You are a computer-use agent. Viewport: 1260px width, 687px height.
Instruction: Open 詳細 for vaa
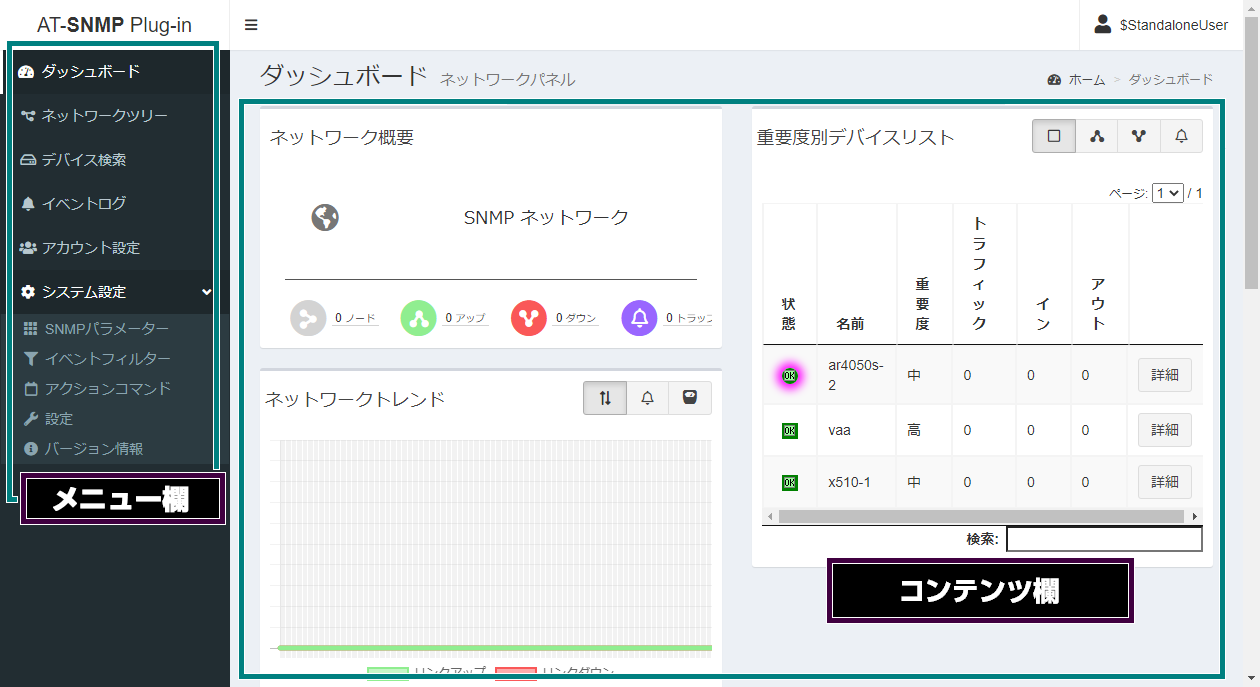pos(1165,430)
